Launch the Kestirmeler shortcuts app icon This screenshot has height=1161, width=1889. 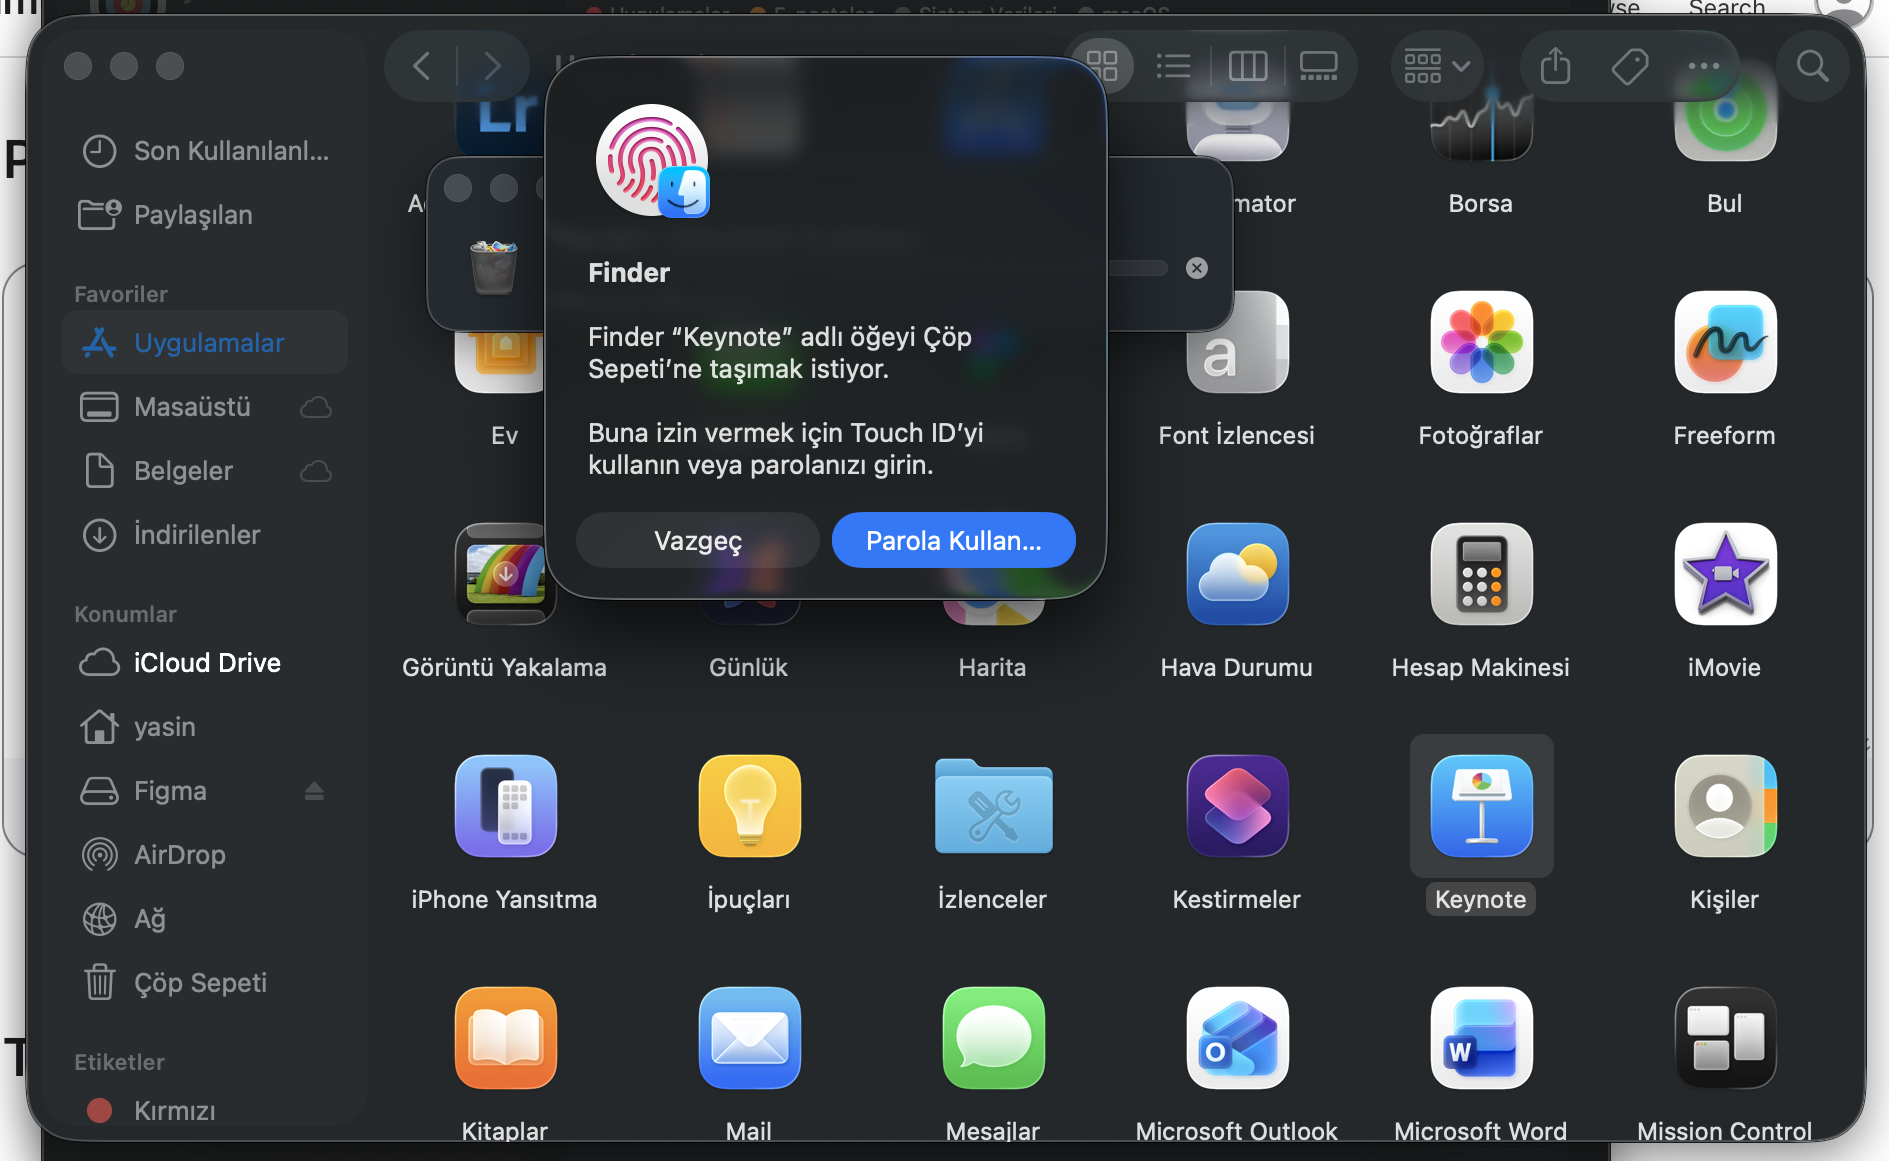pyautogui.click(x=1237, y=806)
